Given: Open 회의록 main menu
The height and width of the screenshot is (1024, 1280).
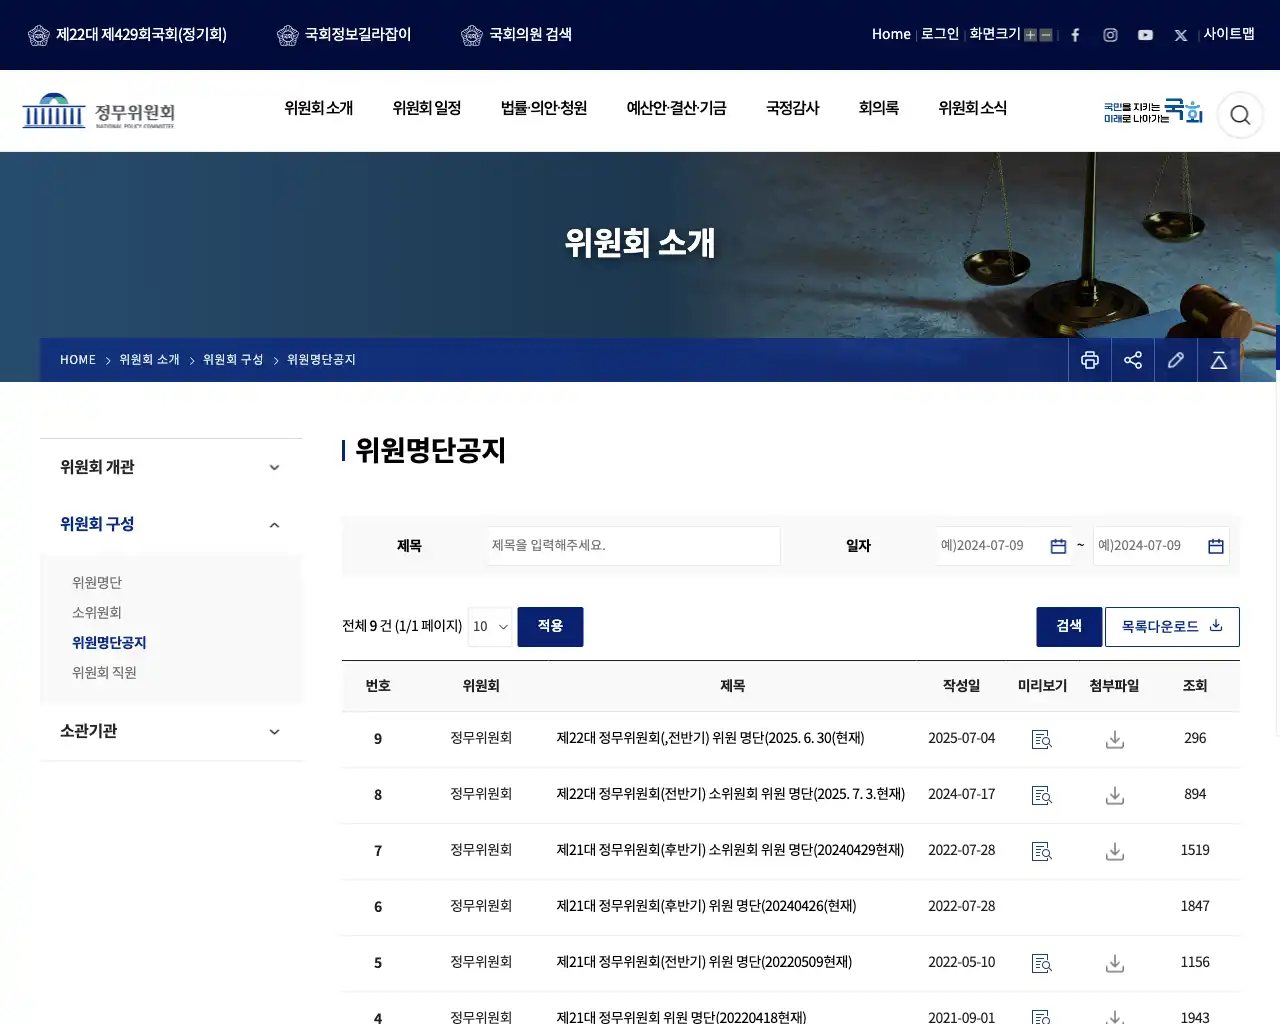Looking at the screenshot, I should [x=879, y=108].
